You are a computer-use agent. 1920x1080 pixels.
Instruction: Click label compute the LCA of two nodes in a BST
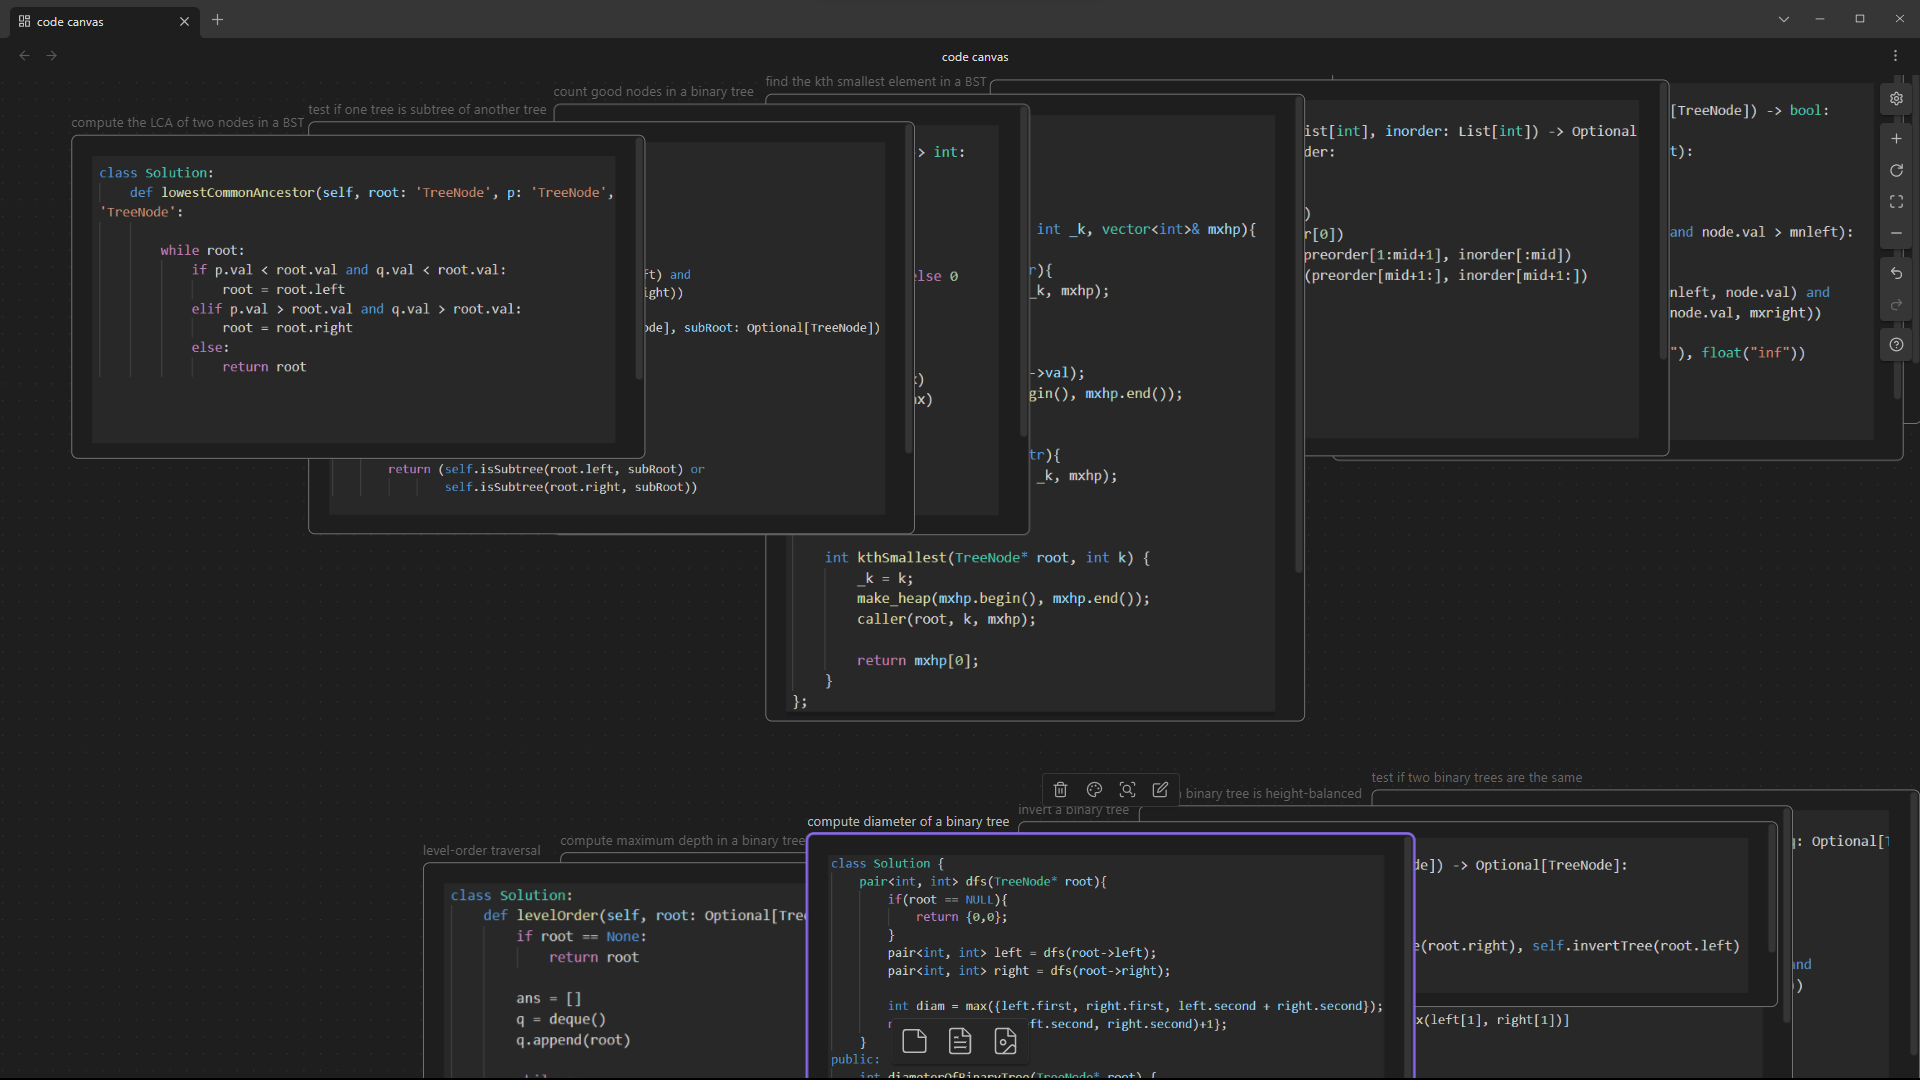pos(187,123)
